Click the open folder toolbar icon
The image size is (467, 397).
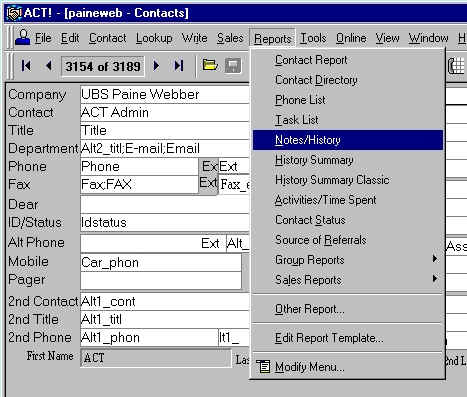pyautogui.click(x=210, y=65)
